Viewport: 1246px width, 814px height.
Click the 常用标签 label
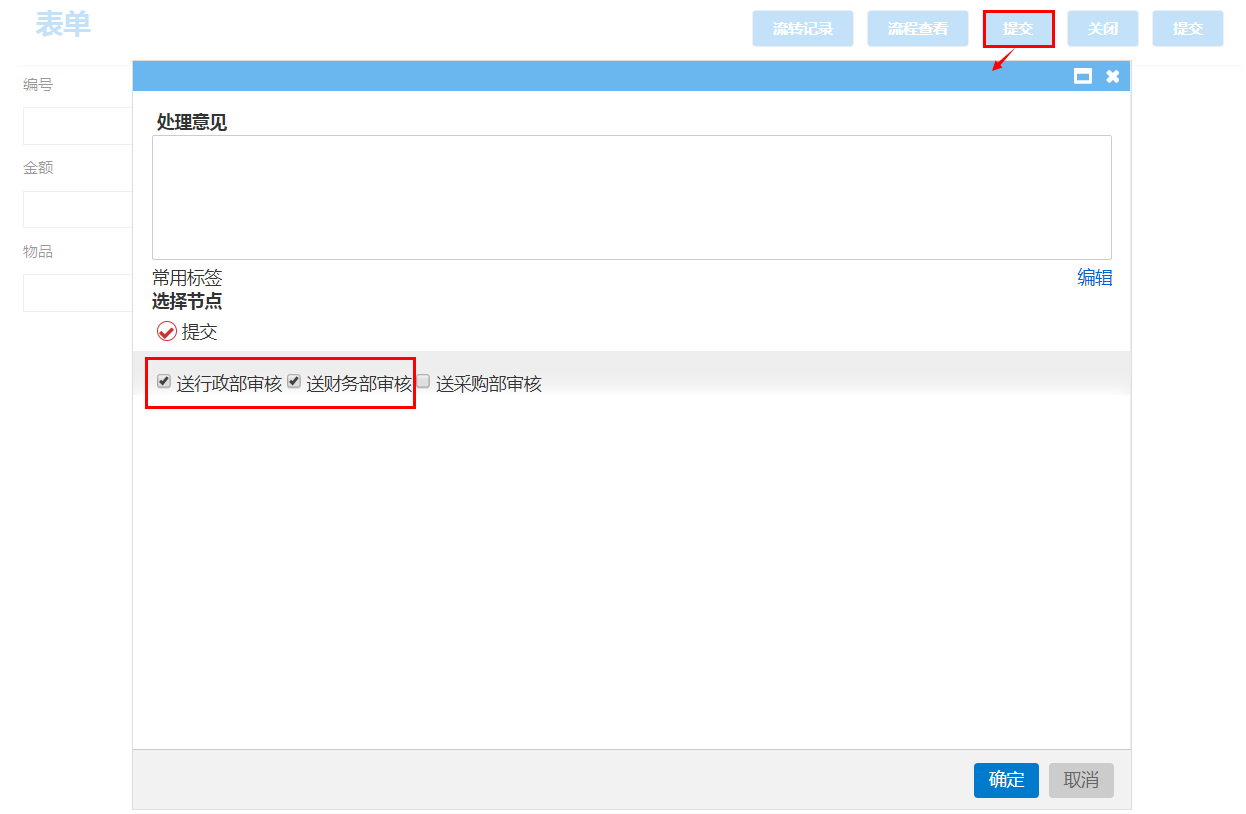pyautogui.click(x=187, y=278)
